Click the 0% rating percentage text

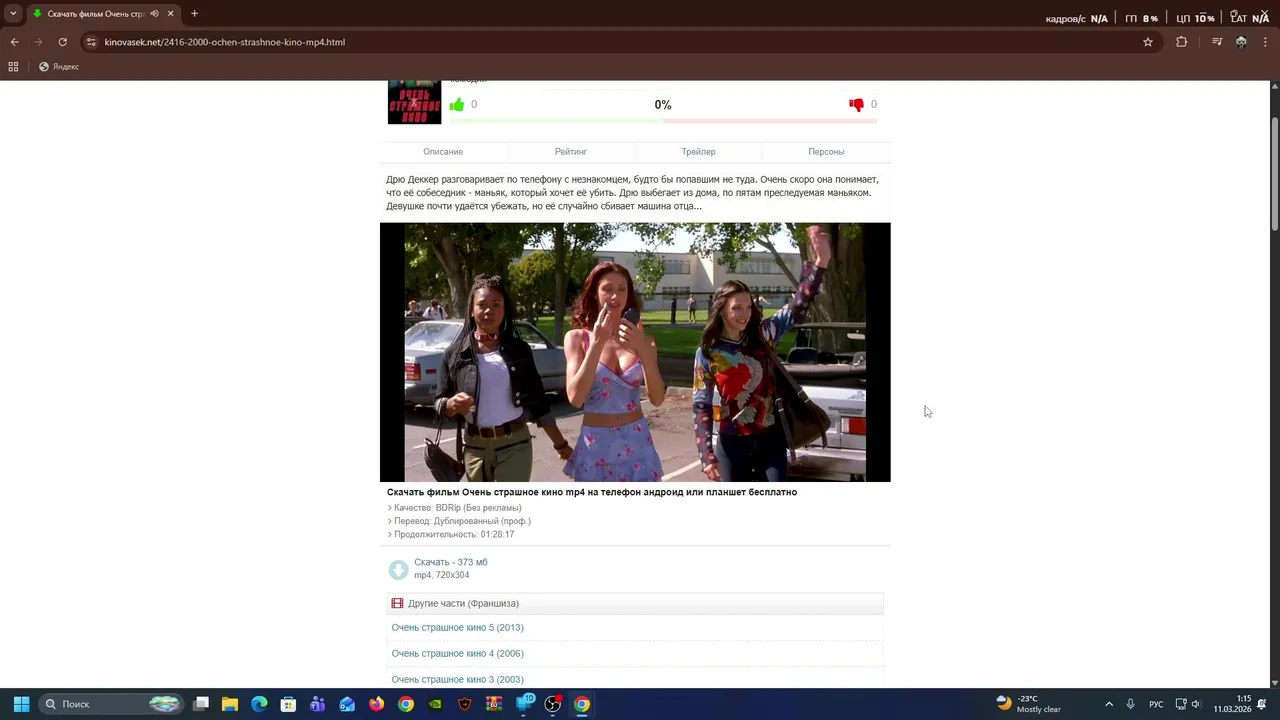tap(663, 105)
